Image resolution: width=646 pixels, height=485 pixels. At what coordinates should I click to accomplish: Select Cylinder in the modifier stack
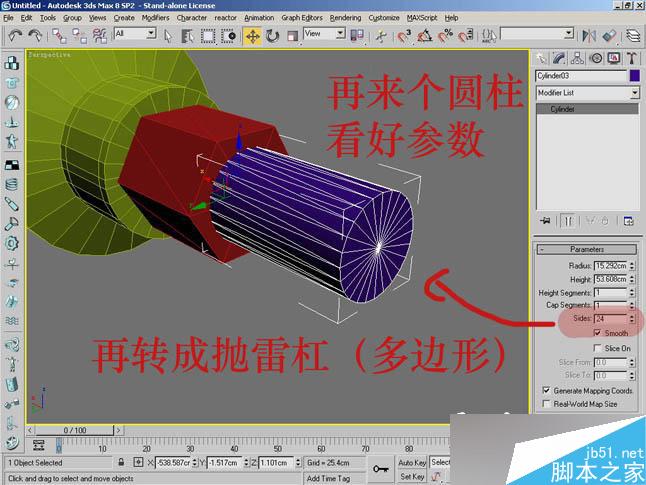(x=587, y=109)
